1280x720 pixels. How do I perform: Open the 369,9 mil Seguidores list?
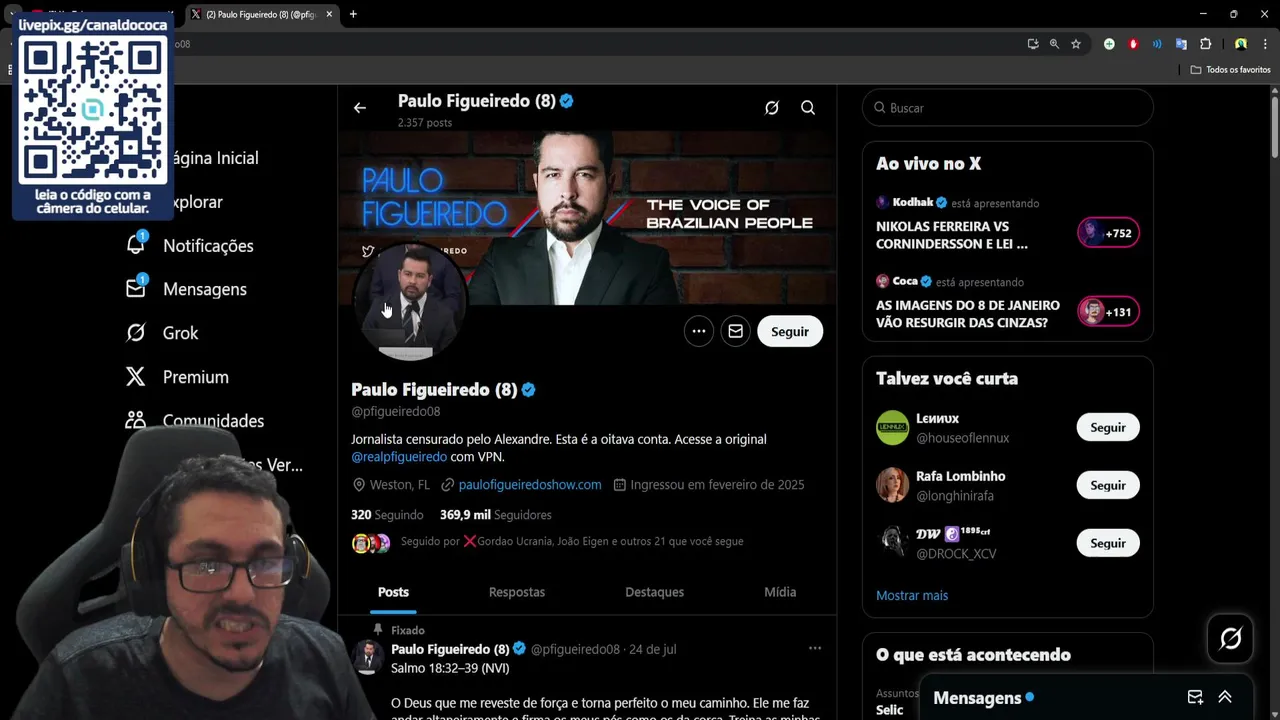(x=495, y=515)
